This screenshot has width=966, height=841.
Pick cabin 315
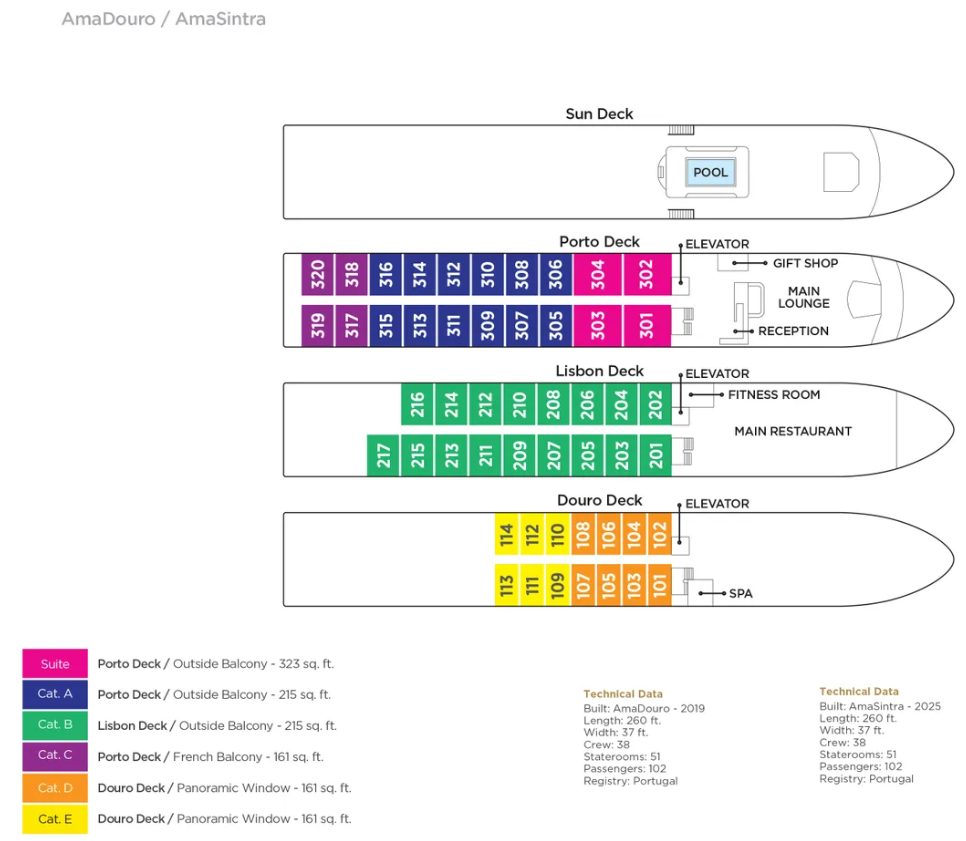[x=386, y=325]
